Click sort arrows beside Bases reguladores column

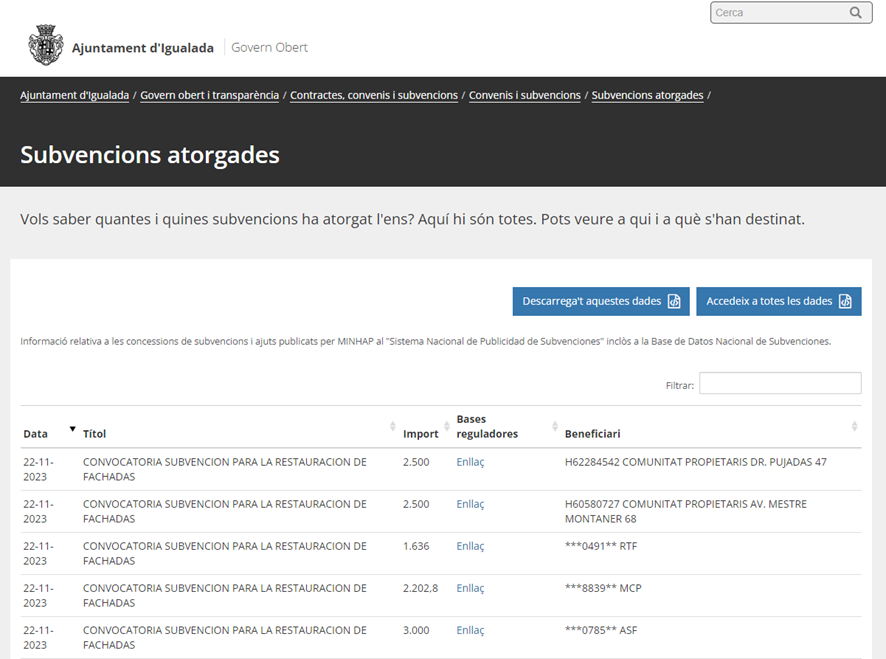pos(555,427)
